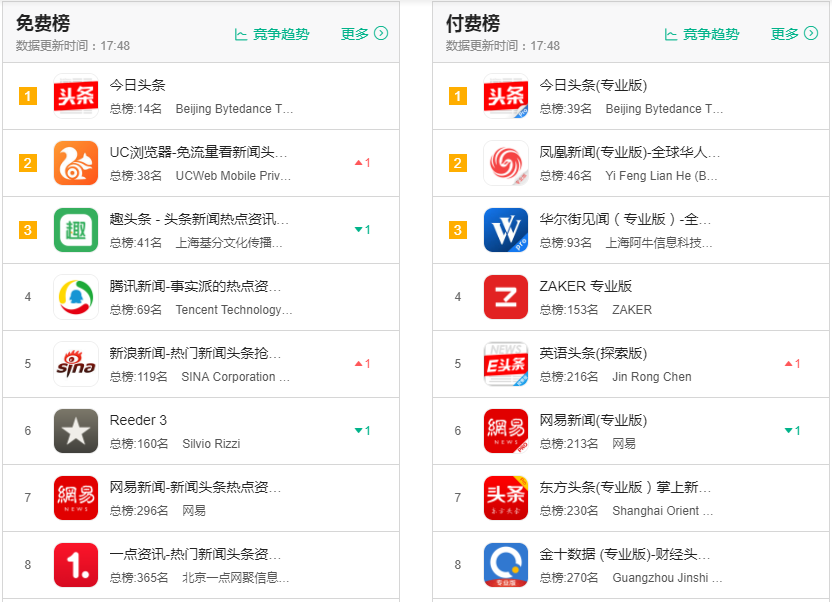Open the 金十数据 blue Q icon
The width and height of the screenshot is (832, 602).
click(x=506, y=564)
